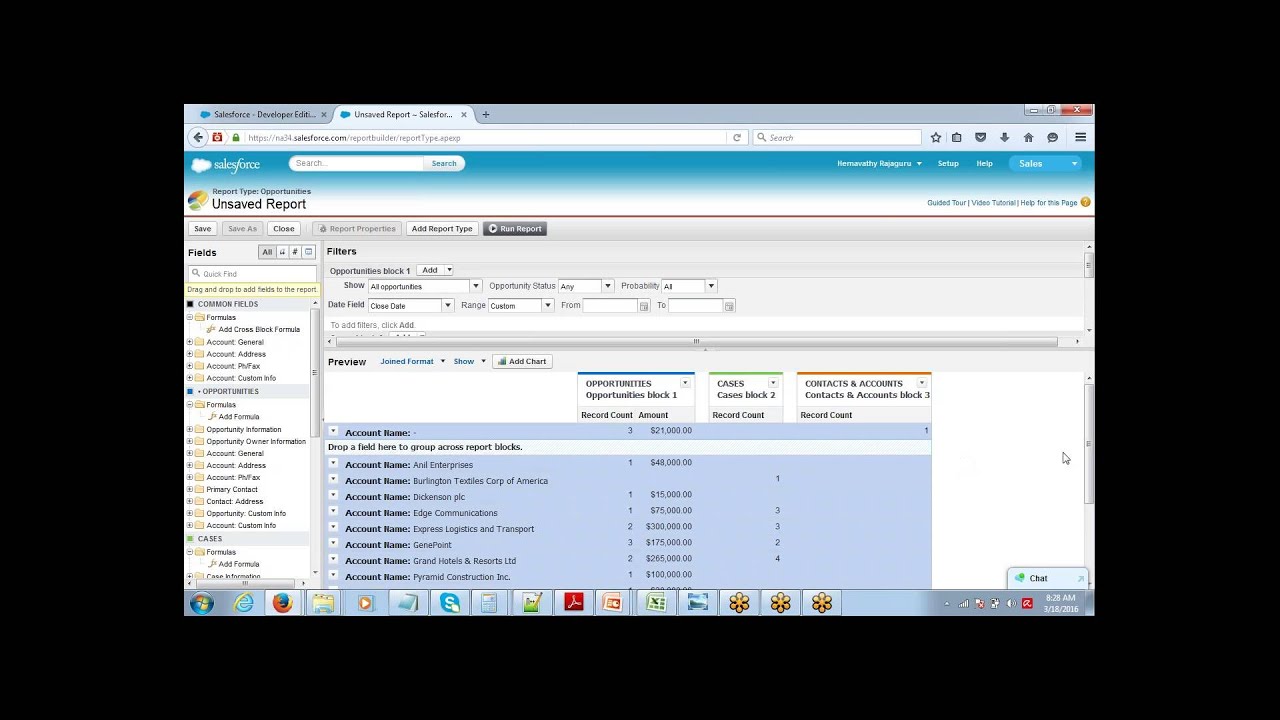
Task: Go to the browser home page icon
Action: (x=1028, y=138)
